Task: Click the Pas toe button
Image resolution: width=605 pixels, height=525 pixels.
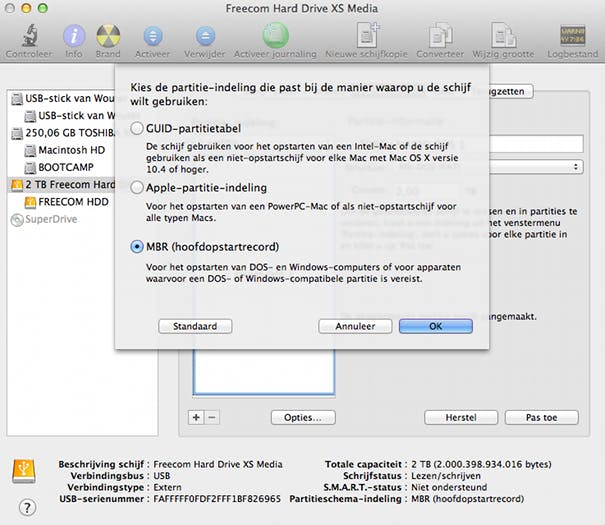Action: pyautogui.click(x=541, y=417)
